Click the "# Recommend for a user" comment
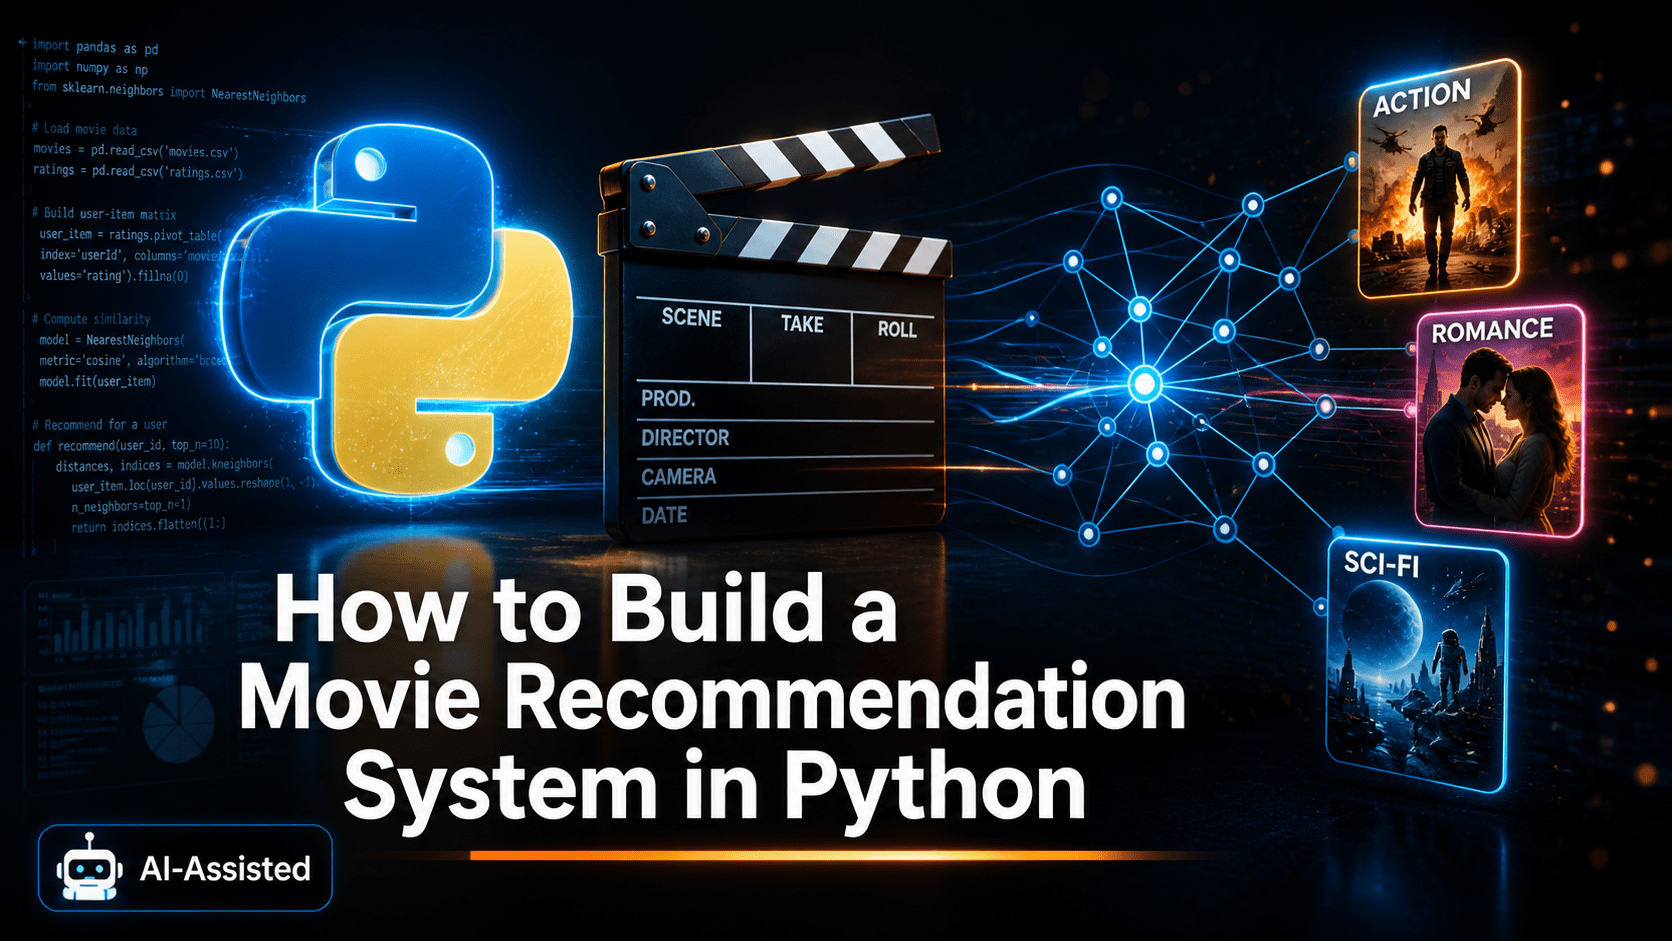This screenshot has width=1672, height=941. coord(100,424)
